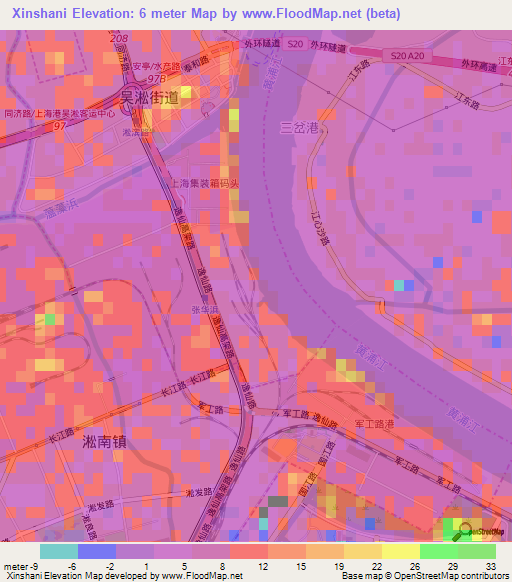This screenshot has width=512, height=582.
Task: Select the teal -9 meter legend swatch
Action: point(59,552)
